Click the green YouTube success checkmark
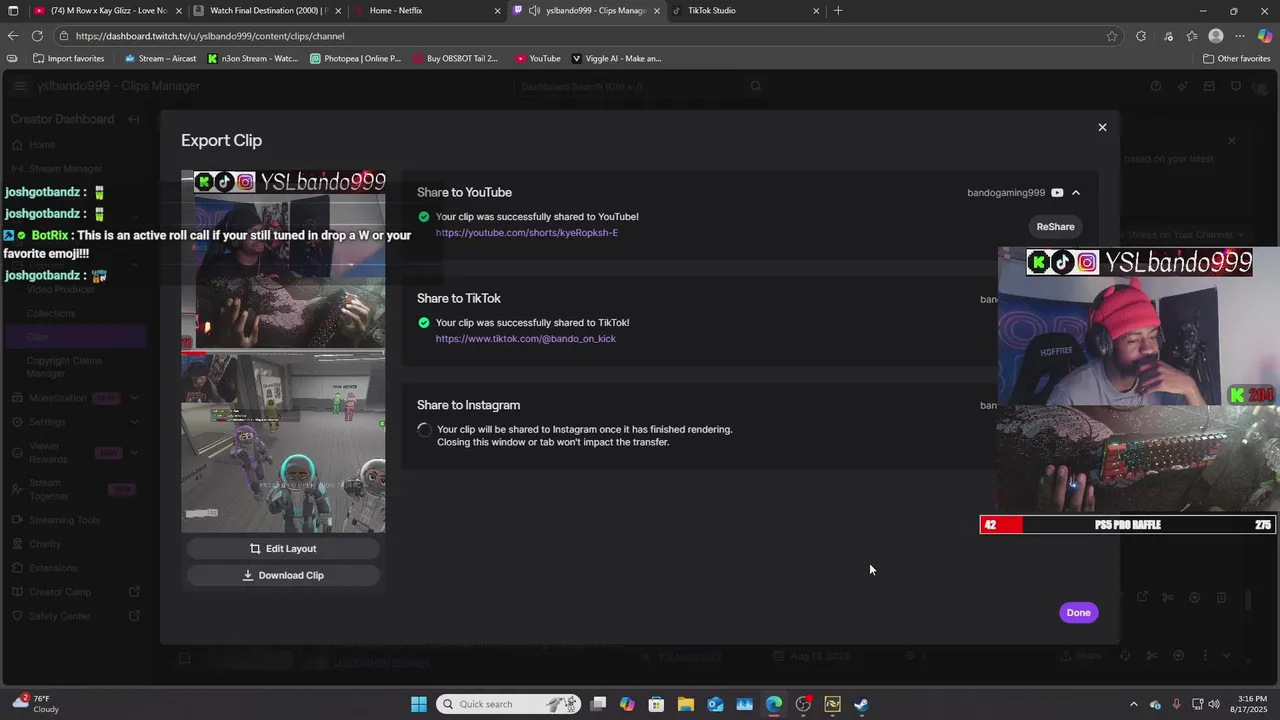This screenshot has height=720, width=1280. pyautogui.click(x=424, y=217)
